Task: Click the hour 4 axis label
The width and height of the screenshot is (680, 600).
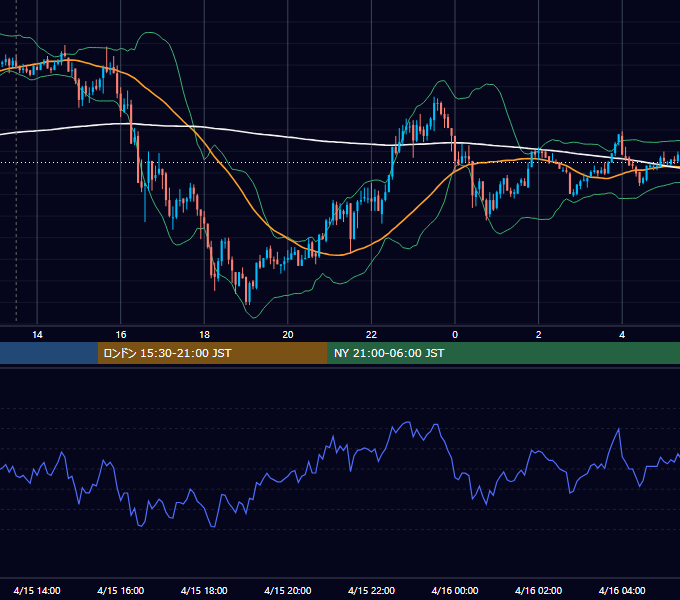Action: (x=622, y=335)
